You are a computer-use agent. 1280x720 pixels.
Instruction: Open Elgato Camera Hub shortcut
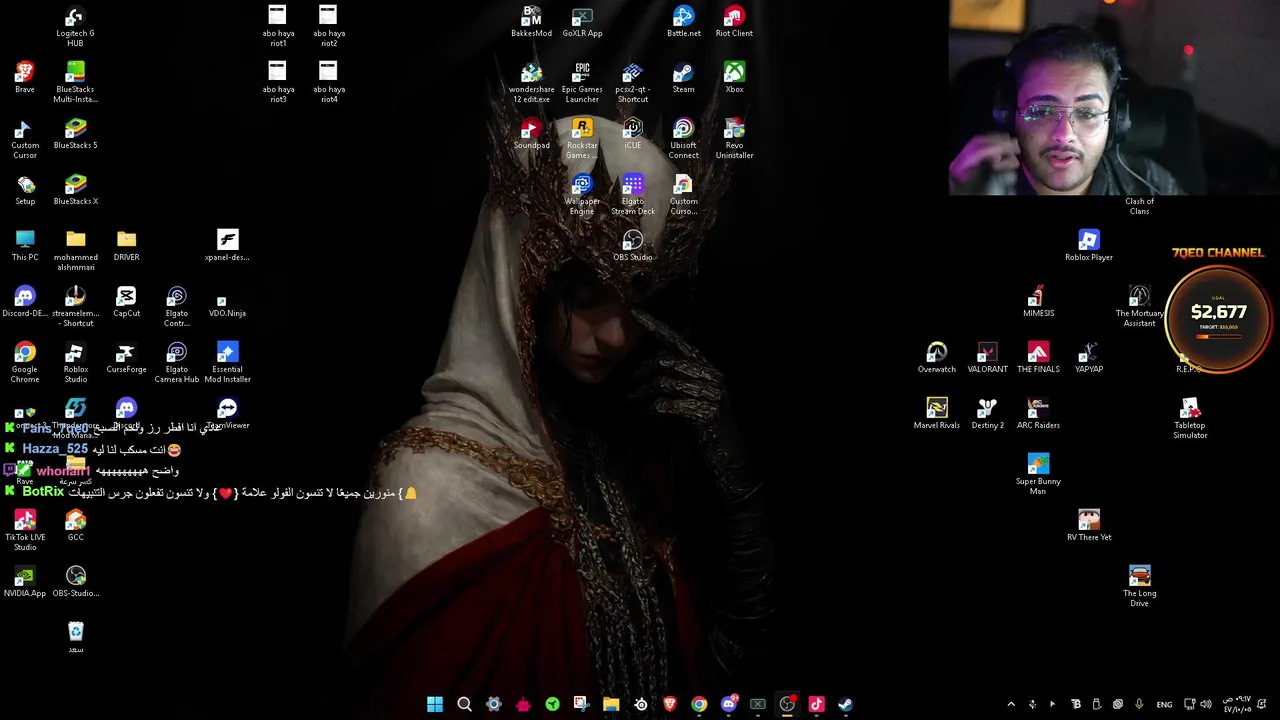(176, 362)
